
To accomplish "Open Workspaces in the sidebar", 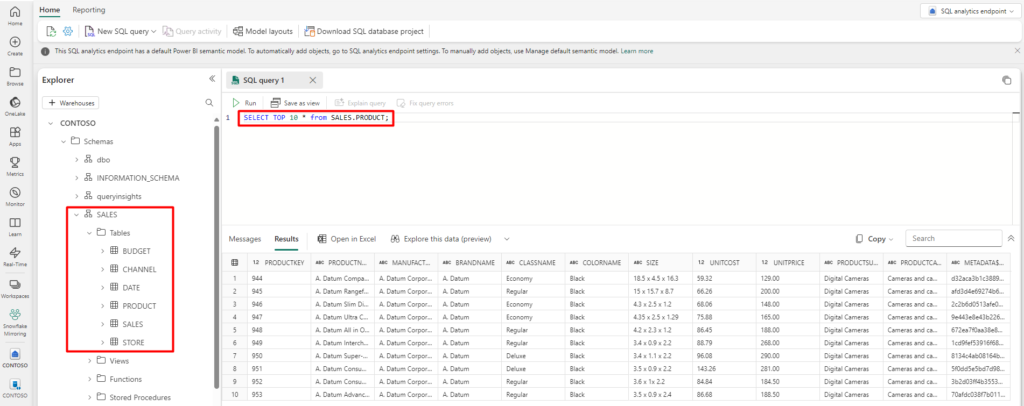I will (x=14, y=288).
